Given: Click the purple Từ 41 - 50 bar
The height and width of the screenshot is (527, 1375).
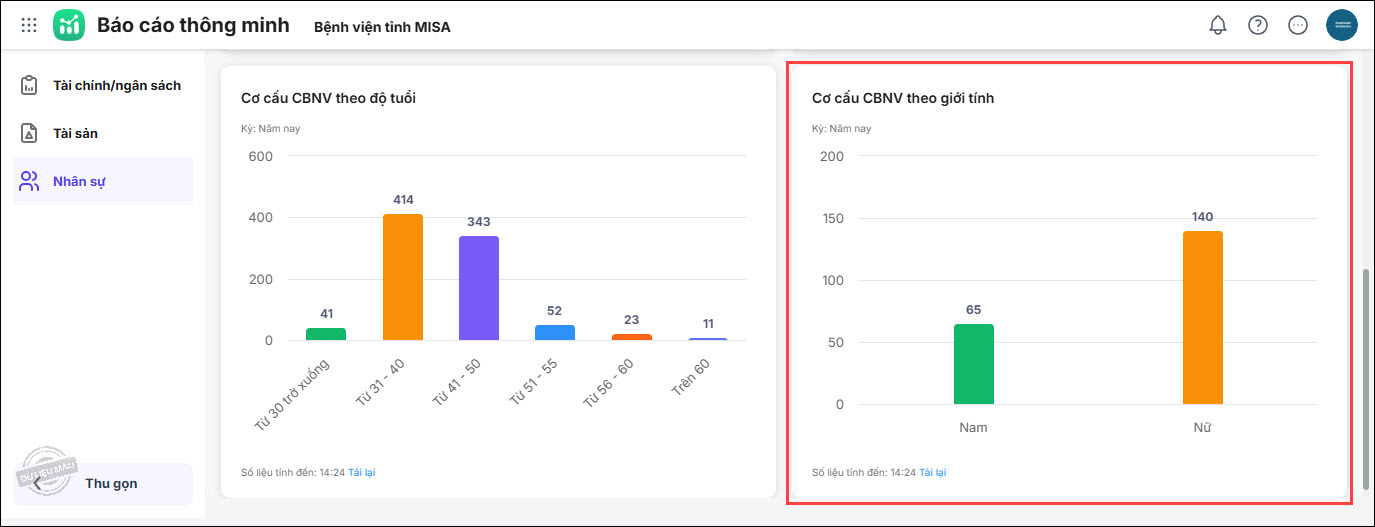Looking at the screenshot, I should pos(479,288).
